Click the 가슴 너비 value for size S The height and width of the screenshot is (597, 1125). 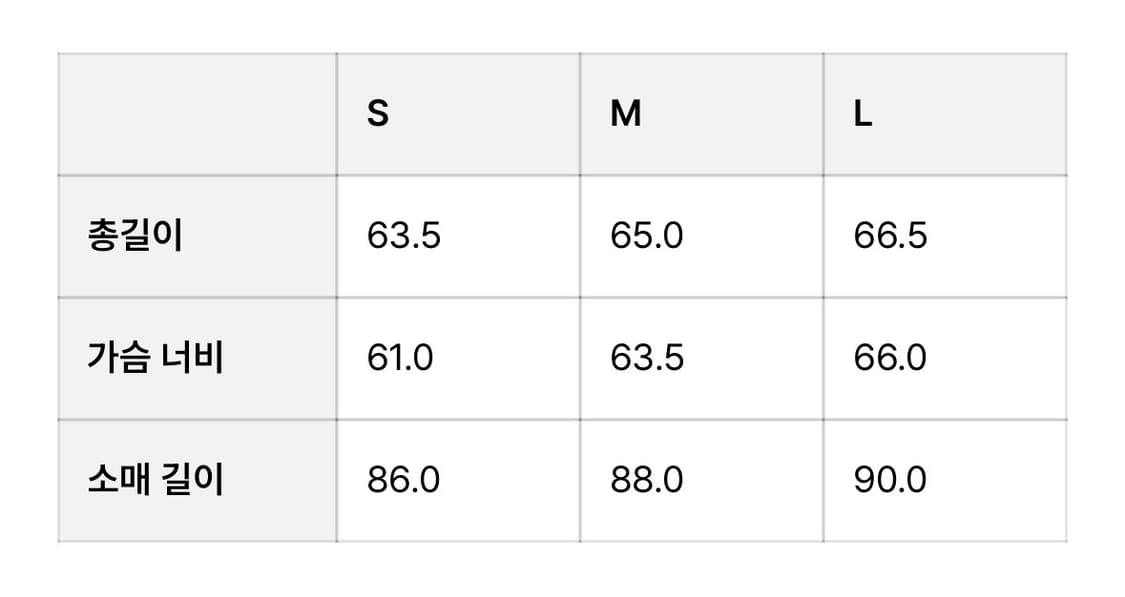point(400,358)
